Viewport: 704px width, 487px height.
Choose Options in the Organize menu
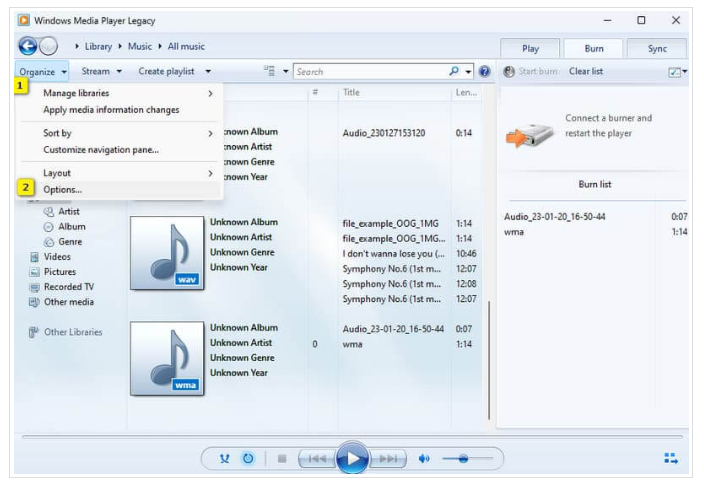click(119, 190)
